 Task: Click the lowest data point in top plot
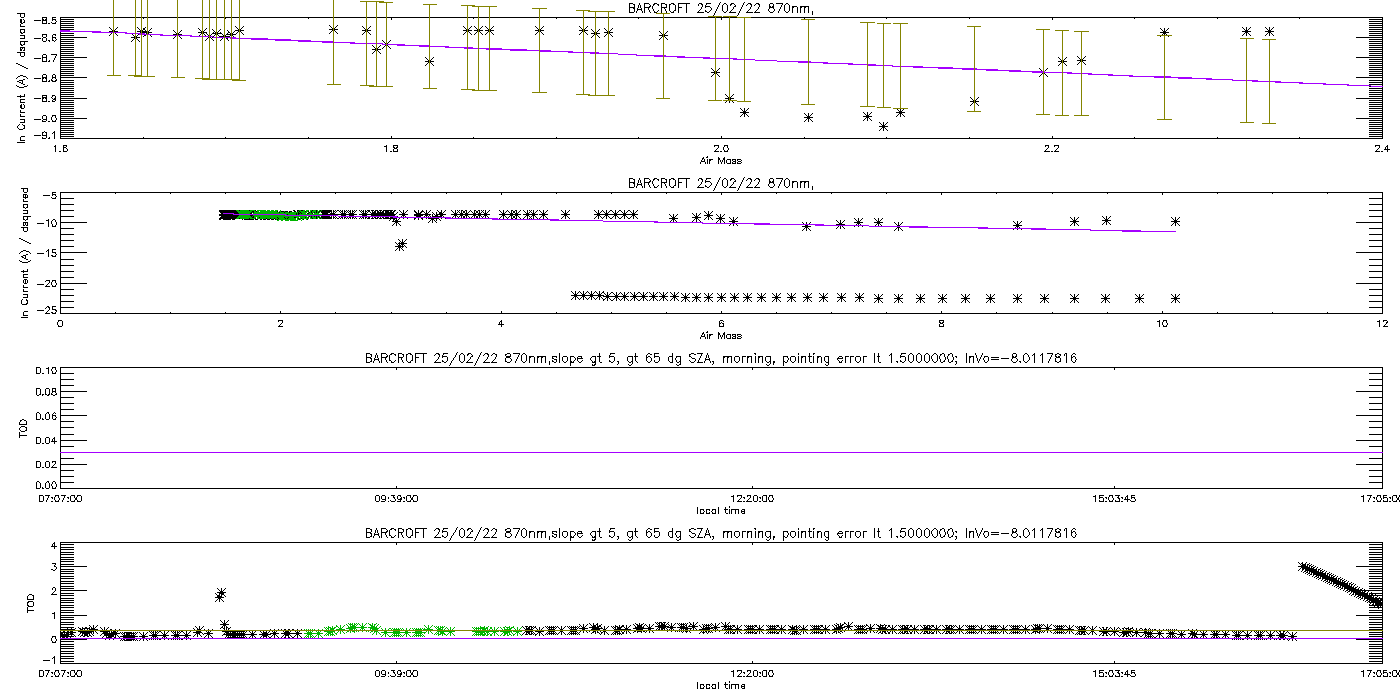tap(884, 127)
